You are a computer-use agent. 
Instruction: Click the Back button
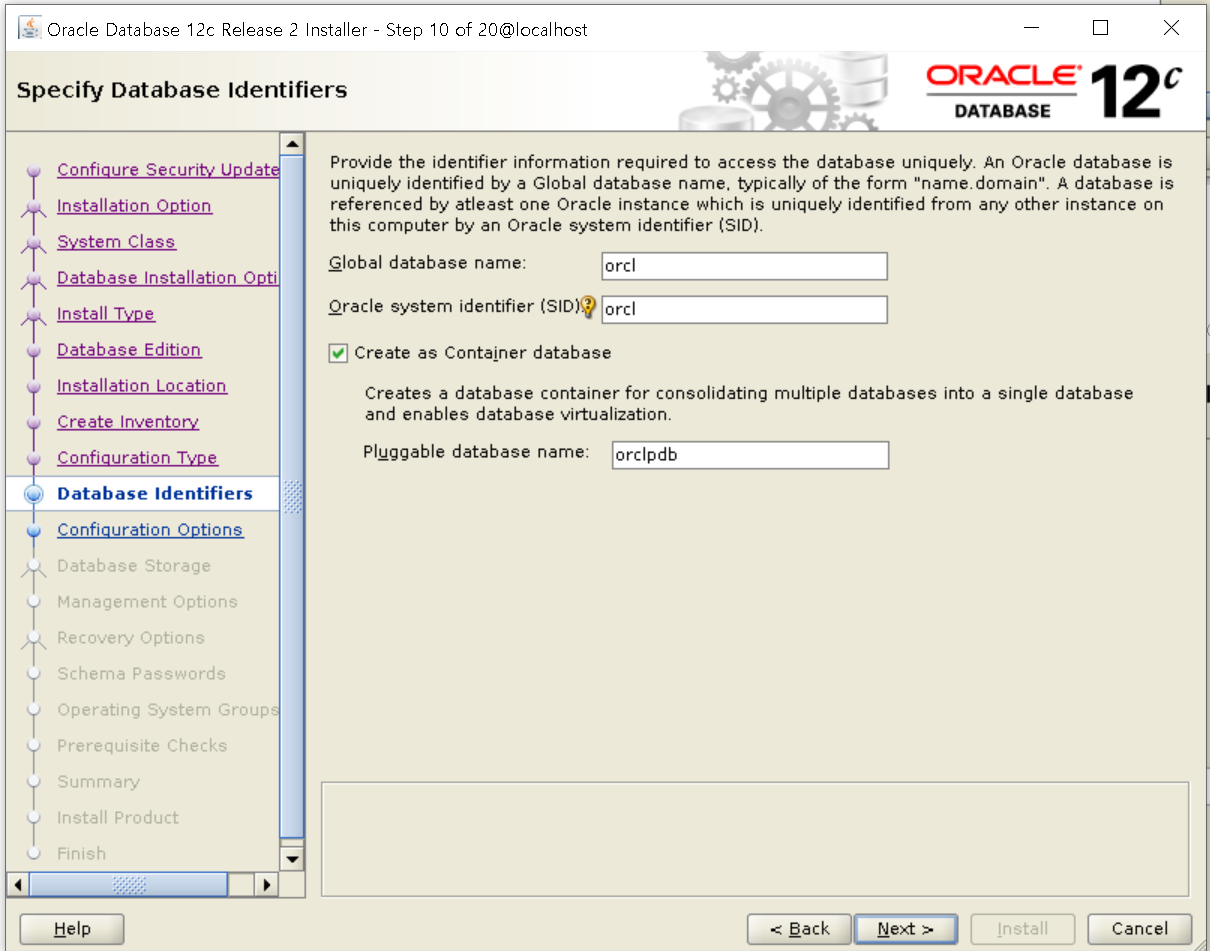click(799, 929)
